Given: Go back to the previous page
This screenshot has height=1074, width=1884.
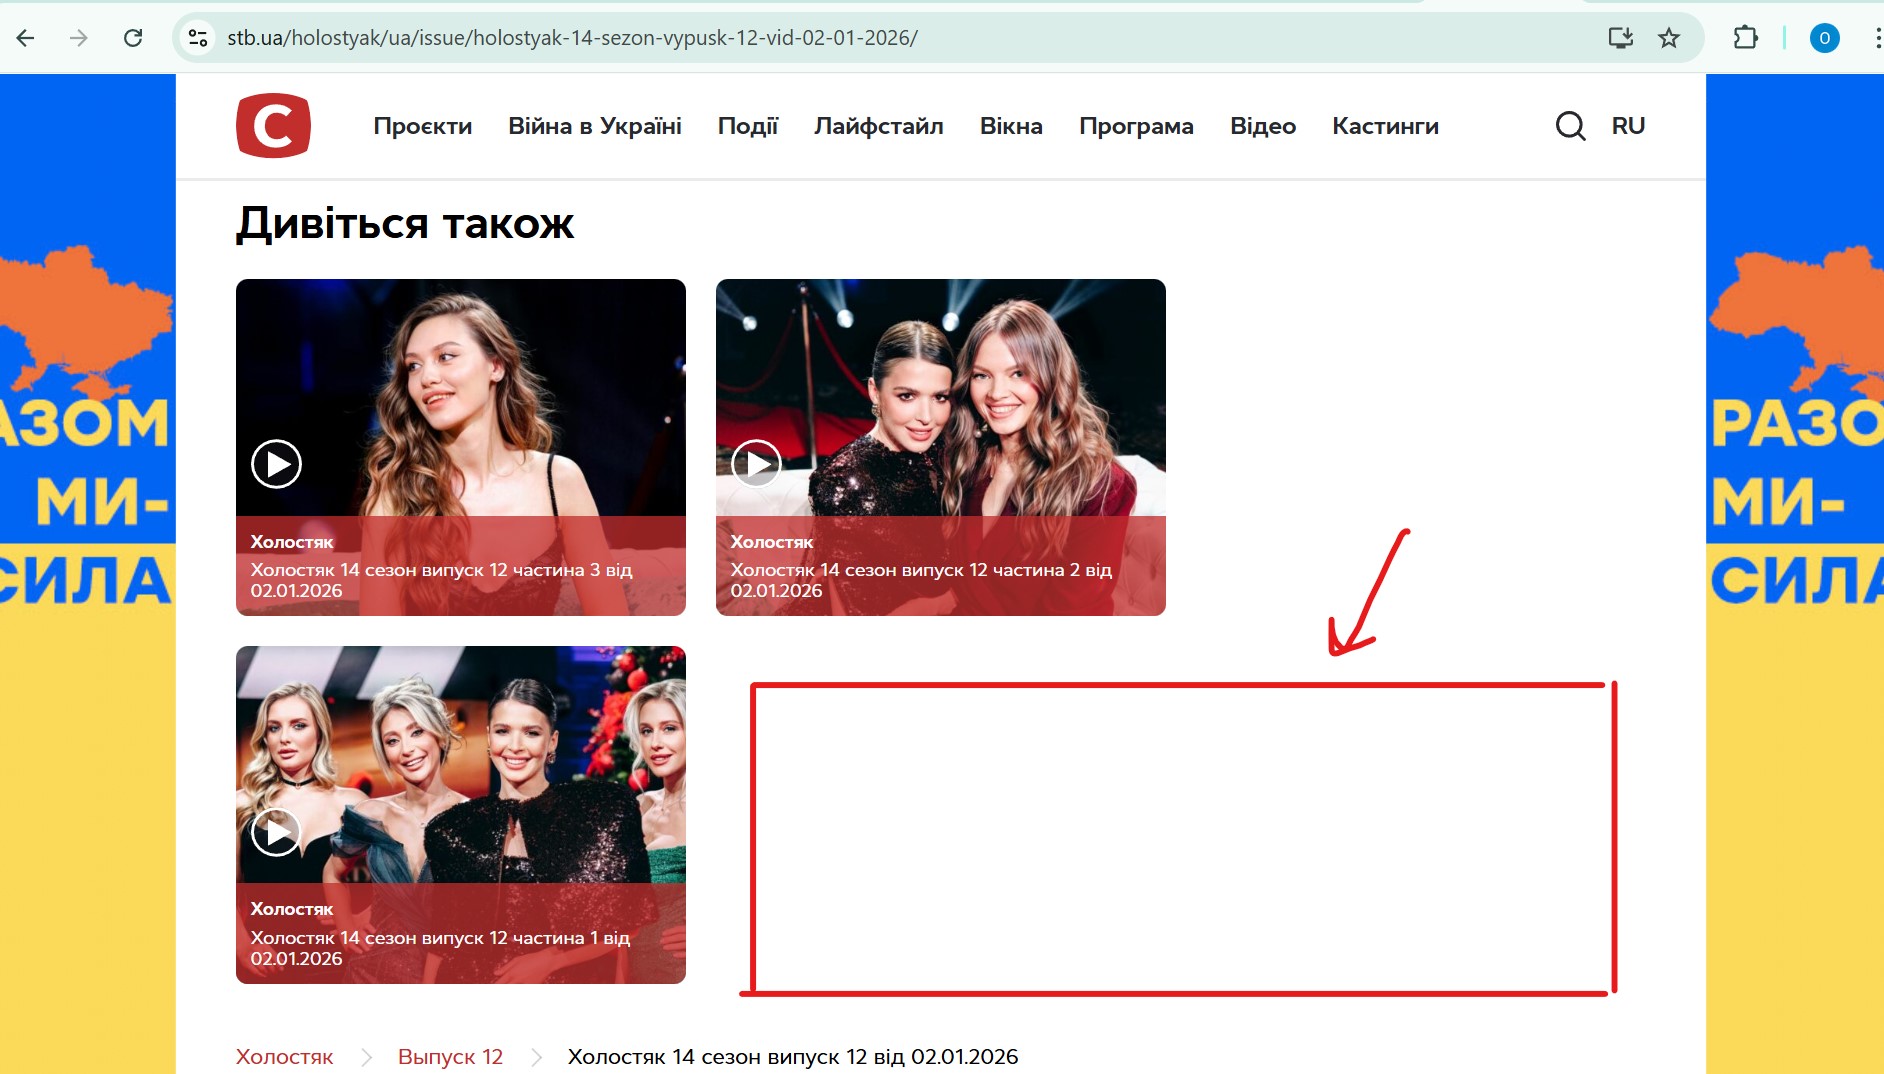Looking at the screenshot, I should pos(26,38).
